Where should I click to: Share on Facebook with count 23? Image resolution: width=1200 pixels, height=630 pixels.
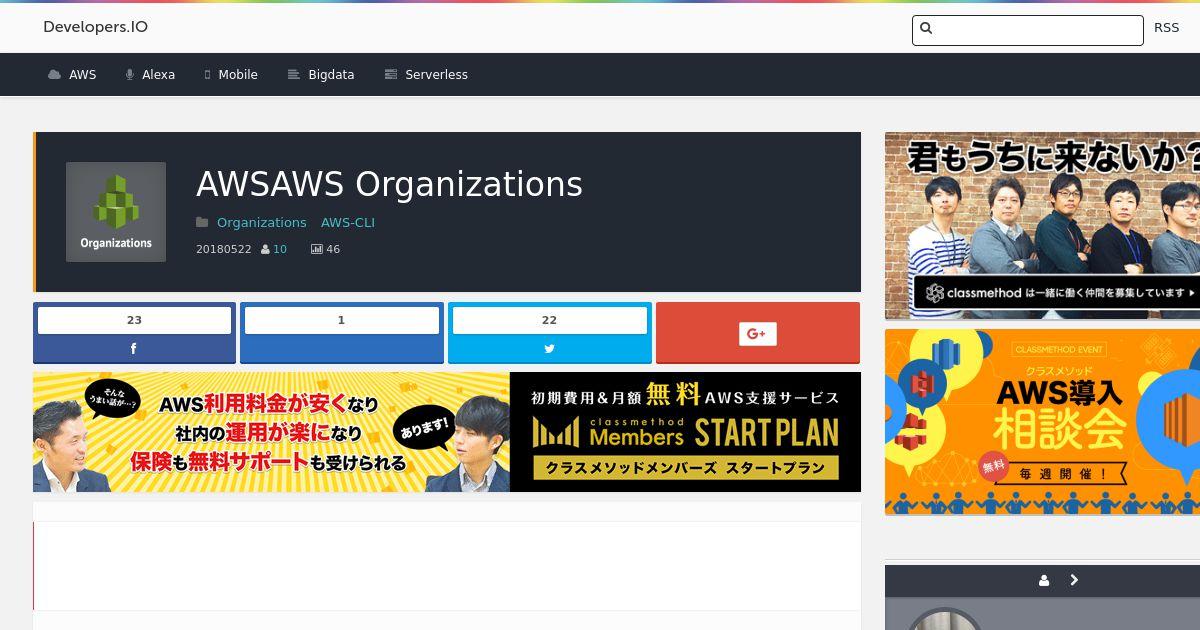134,333
